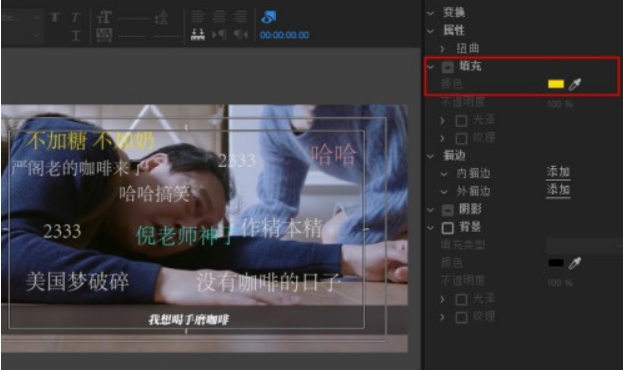Enable the 纹理 checkbox under 填充
This screenshot has height=370, width=623.
(x=461, y=138)
